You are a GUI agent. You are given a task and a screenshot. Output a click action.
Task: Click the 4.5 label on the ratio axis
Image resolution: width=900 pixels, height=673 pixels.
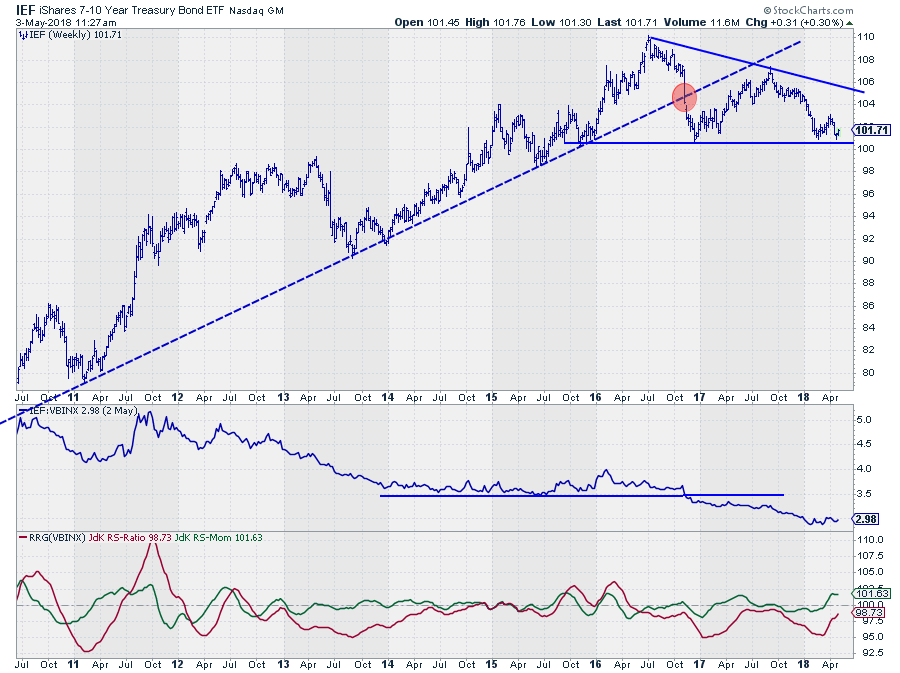click(864, 444)
